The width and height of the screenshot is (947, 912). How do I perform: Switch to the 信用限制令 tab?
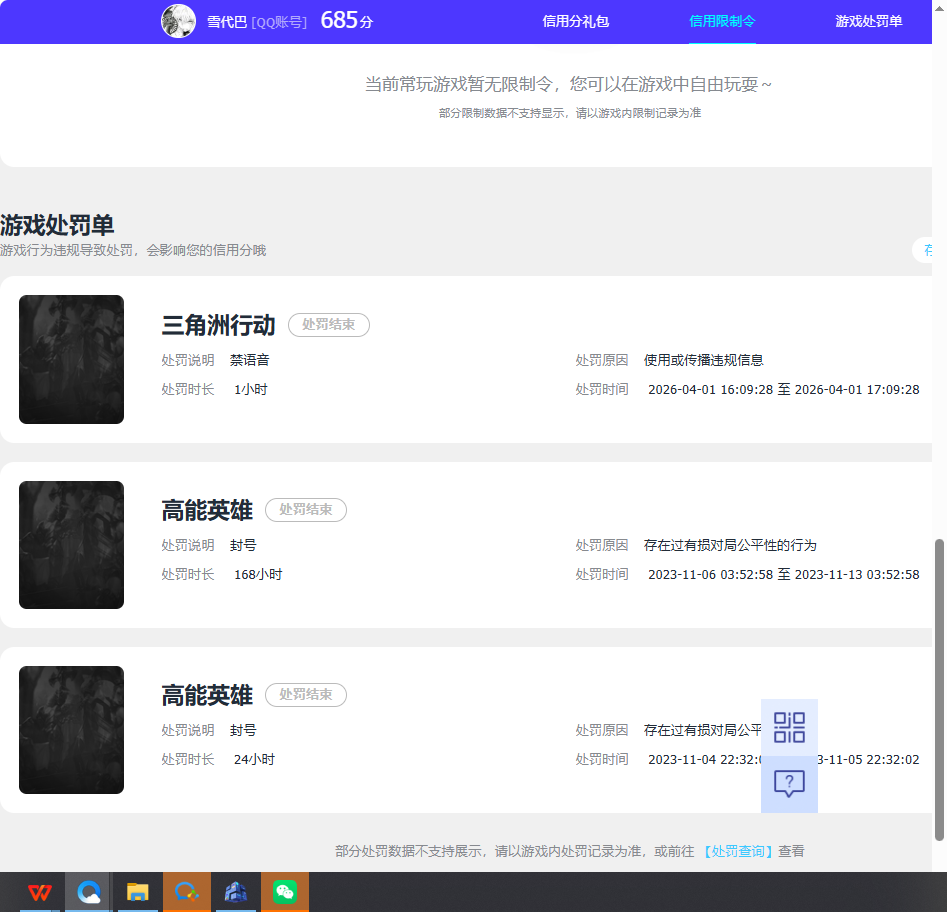pos(722,22)
